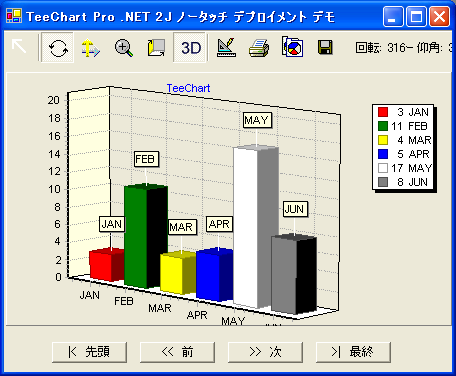Click the red JAN legend swatch
The width and height of the screenshot is (456, 376).
tap(383, 112)
